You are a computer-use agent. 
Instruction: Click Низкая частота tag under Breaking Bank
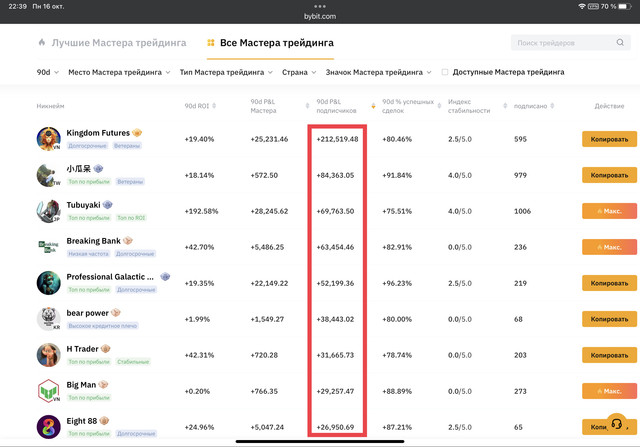(88, 254)
